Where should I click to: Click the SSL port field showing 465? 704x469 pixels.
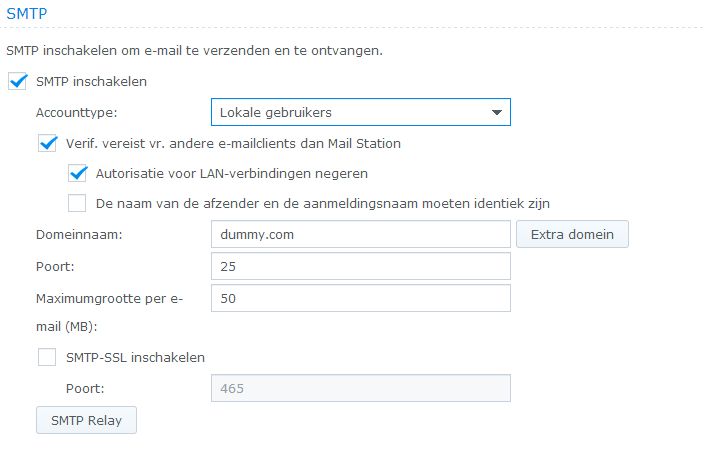tap(361, 388)
